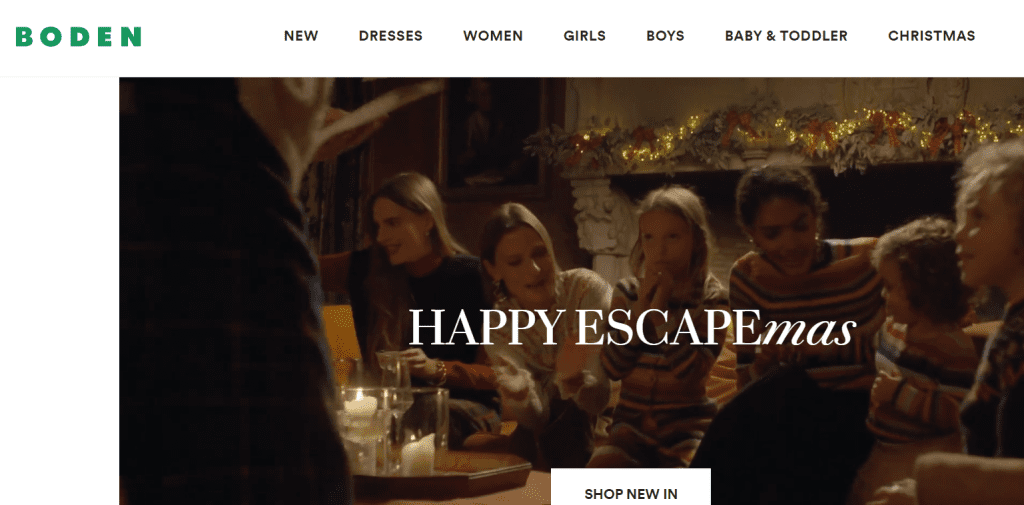Open the BOYS category
Viewport: 1024px width, 505px height.
[x=665, y=36]
